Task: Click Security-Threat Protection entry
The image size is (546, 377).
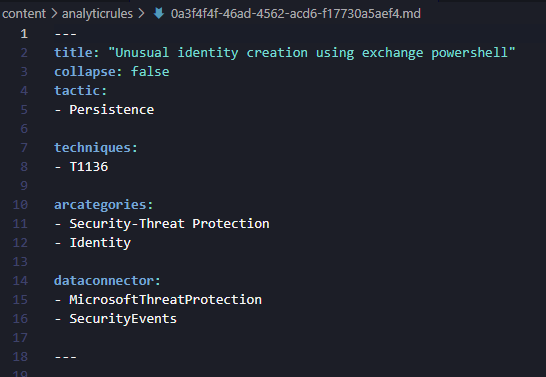Action: tap(169, 223)
